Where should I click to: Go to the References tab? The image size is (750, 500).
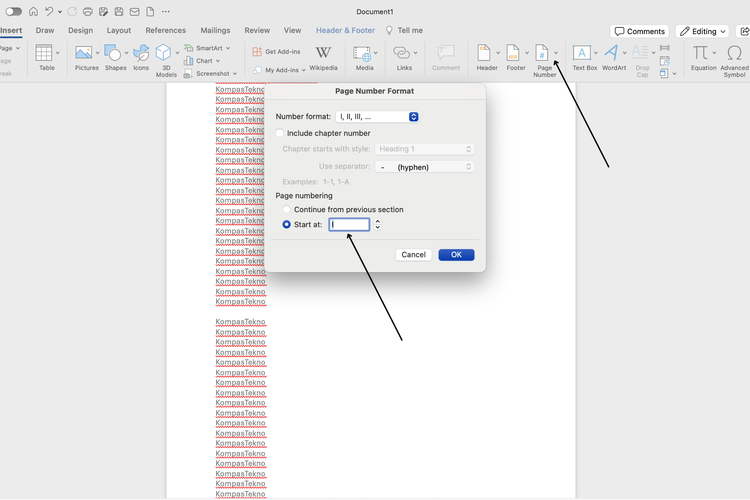165,31
